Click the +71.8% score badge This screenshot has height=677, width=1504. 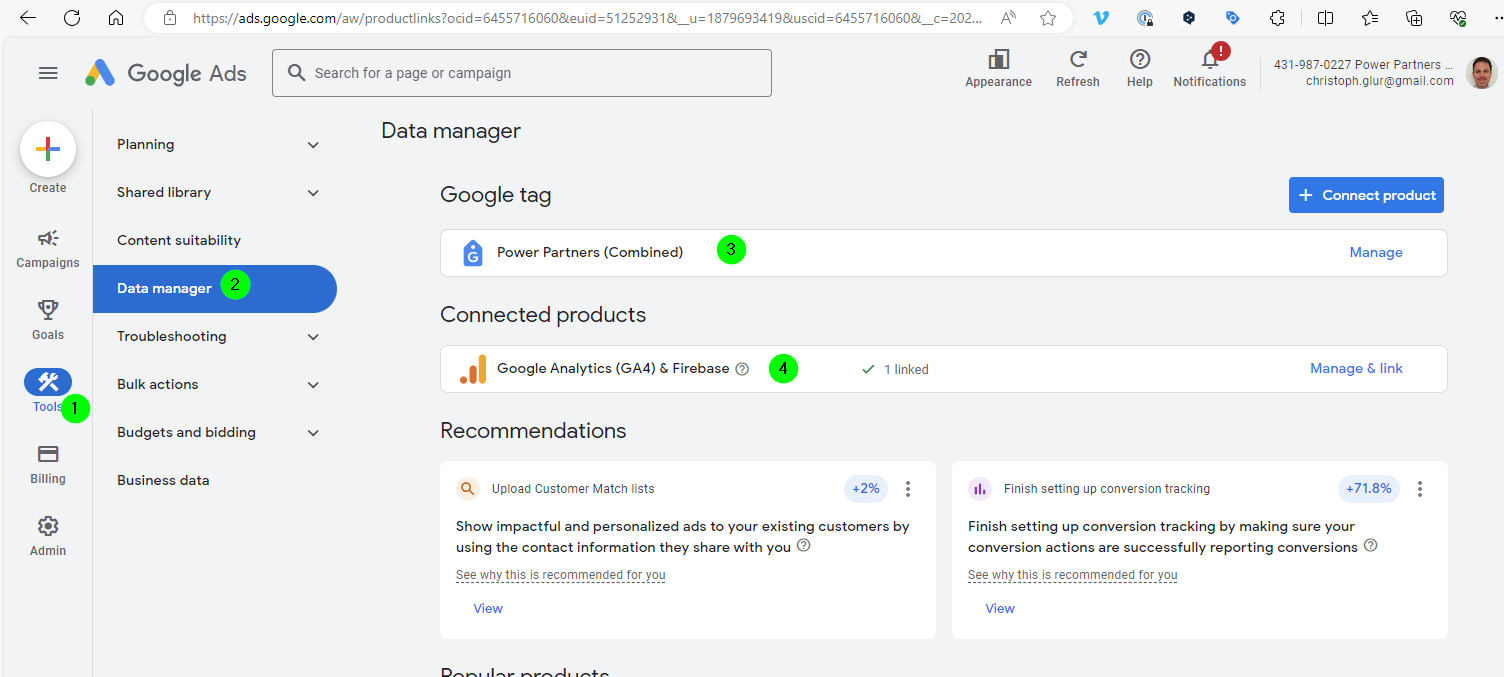(x=1369, y=489)
